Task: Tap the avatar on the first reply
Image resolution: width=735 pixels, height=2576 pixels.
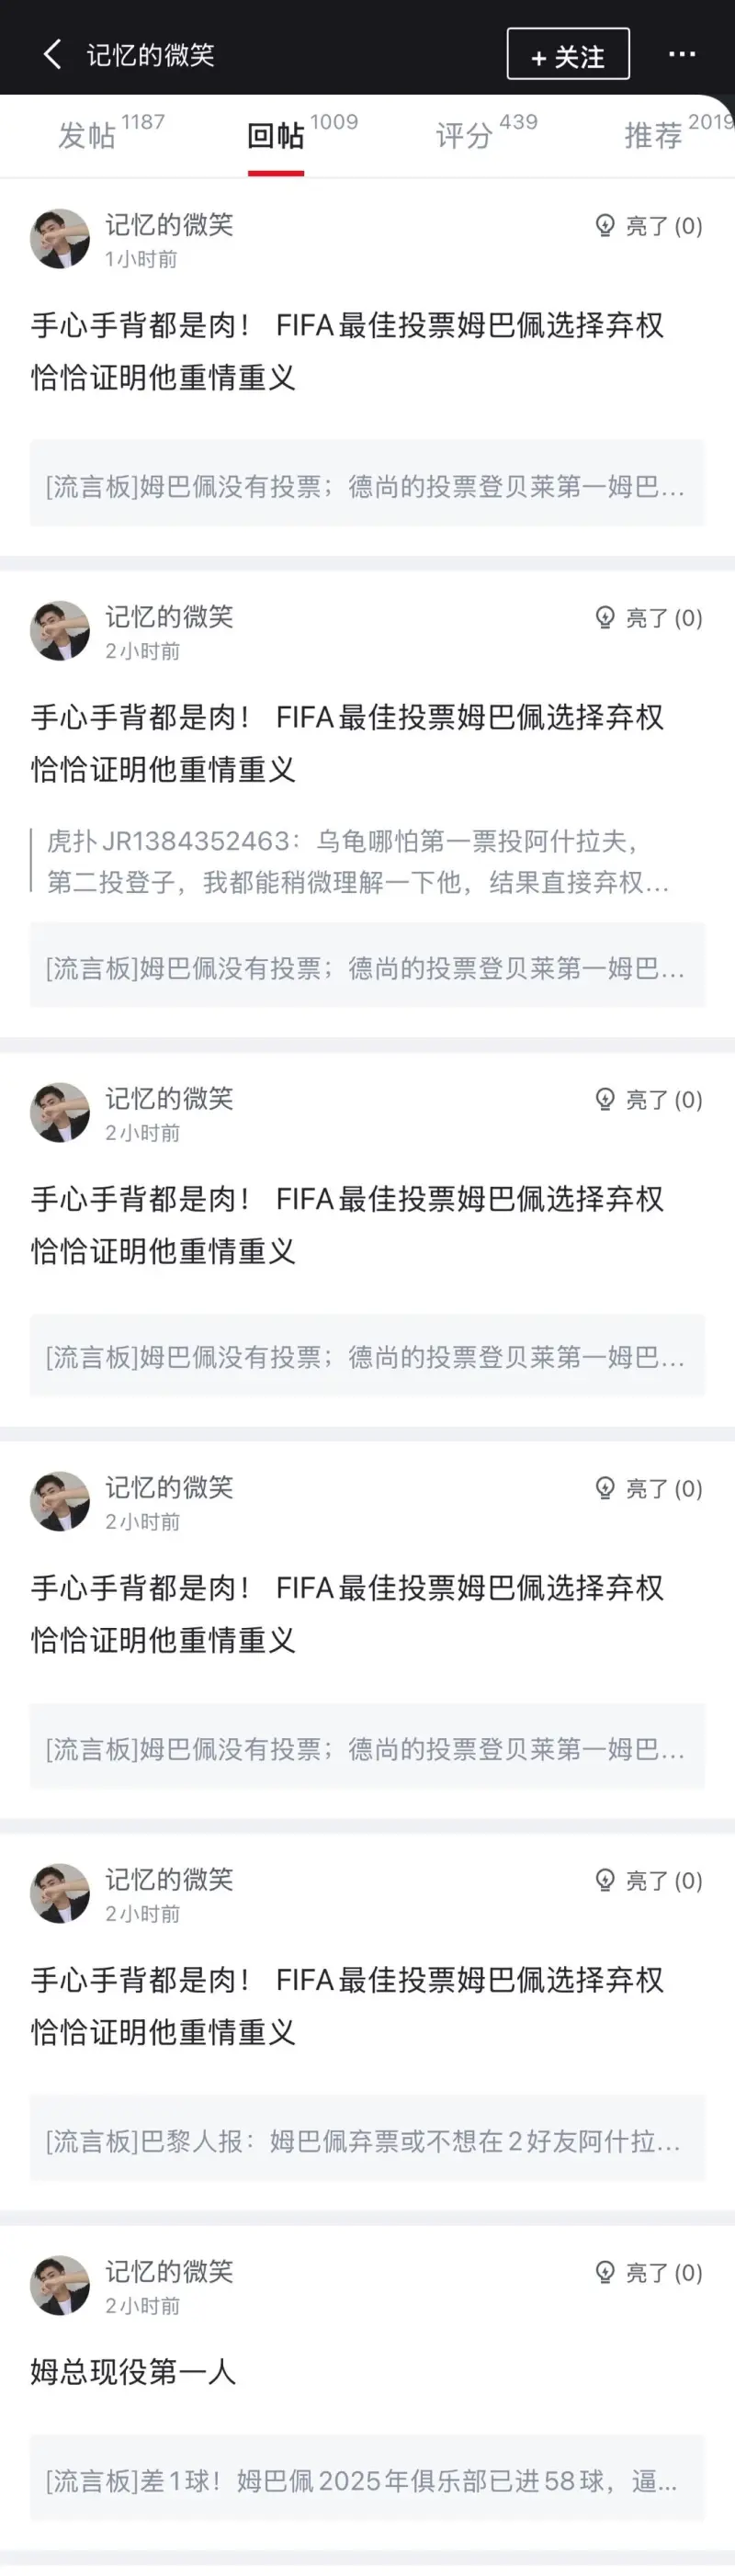Action: click(x=60, y=239)
